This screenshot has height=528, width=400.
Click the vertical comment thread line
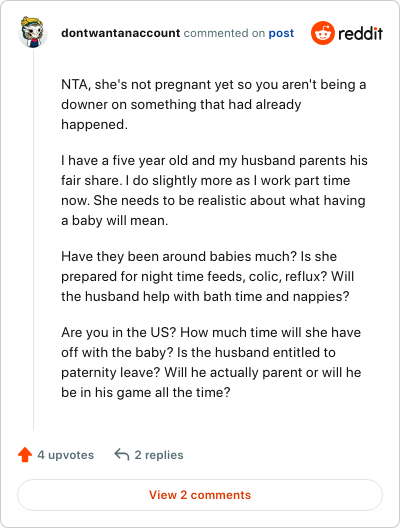(x=33, y=239)
